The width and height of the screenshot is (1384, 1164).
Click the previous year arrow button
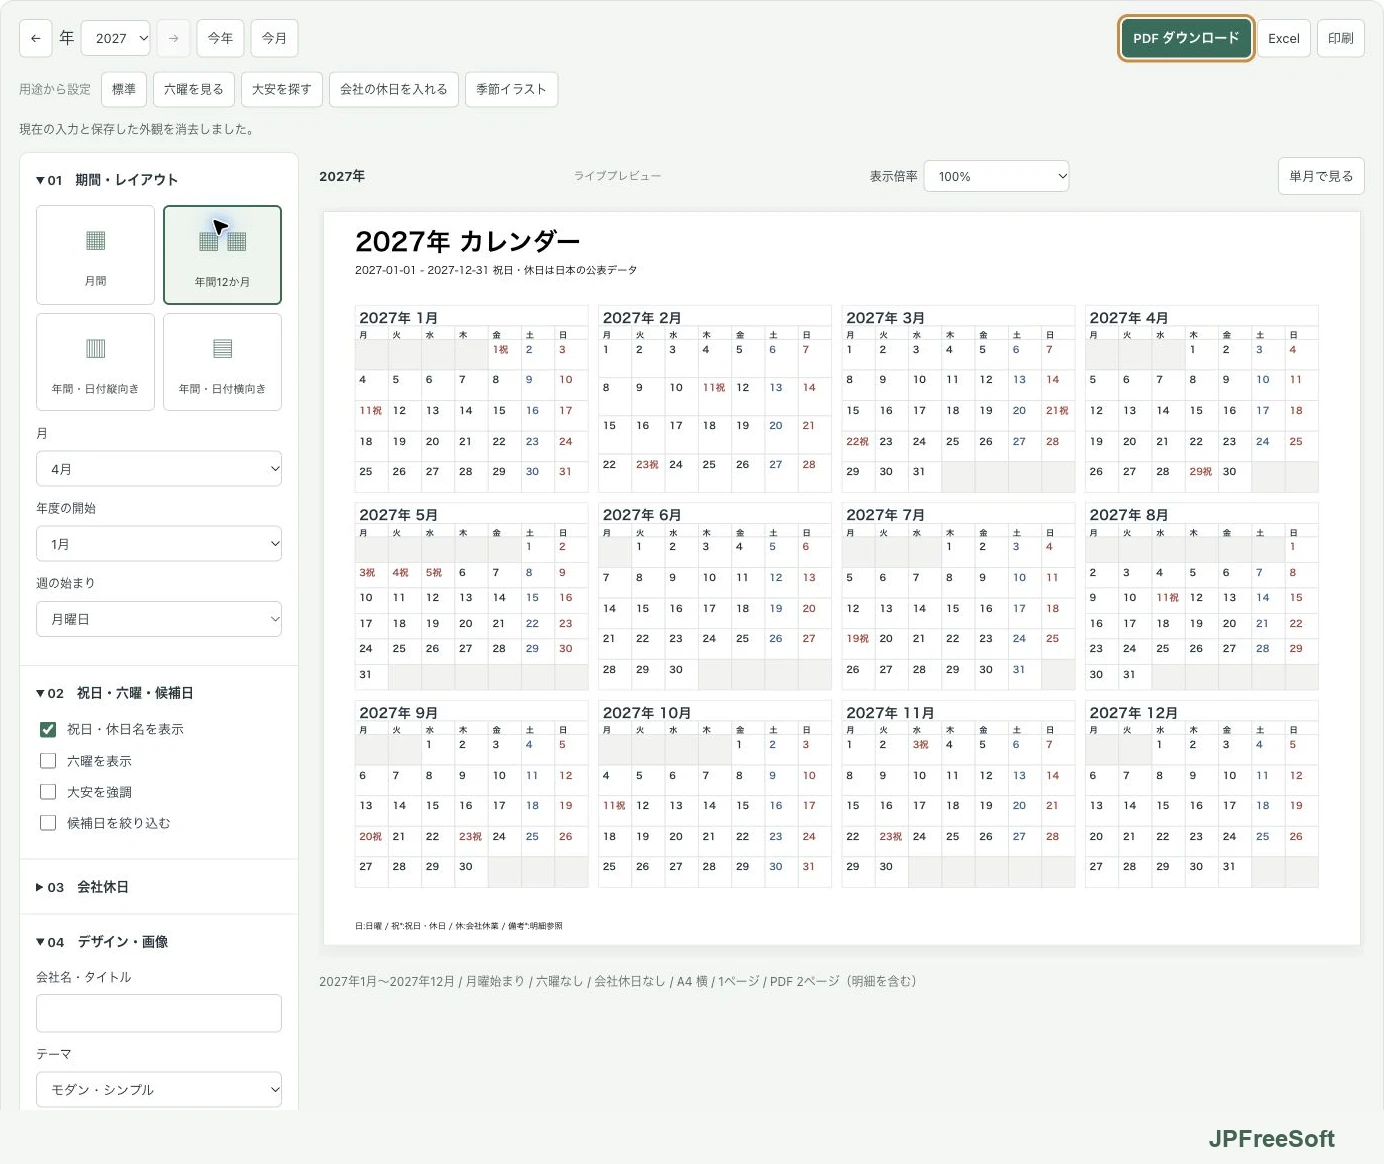(x=35, y=38)
